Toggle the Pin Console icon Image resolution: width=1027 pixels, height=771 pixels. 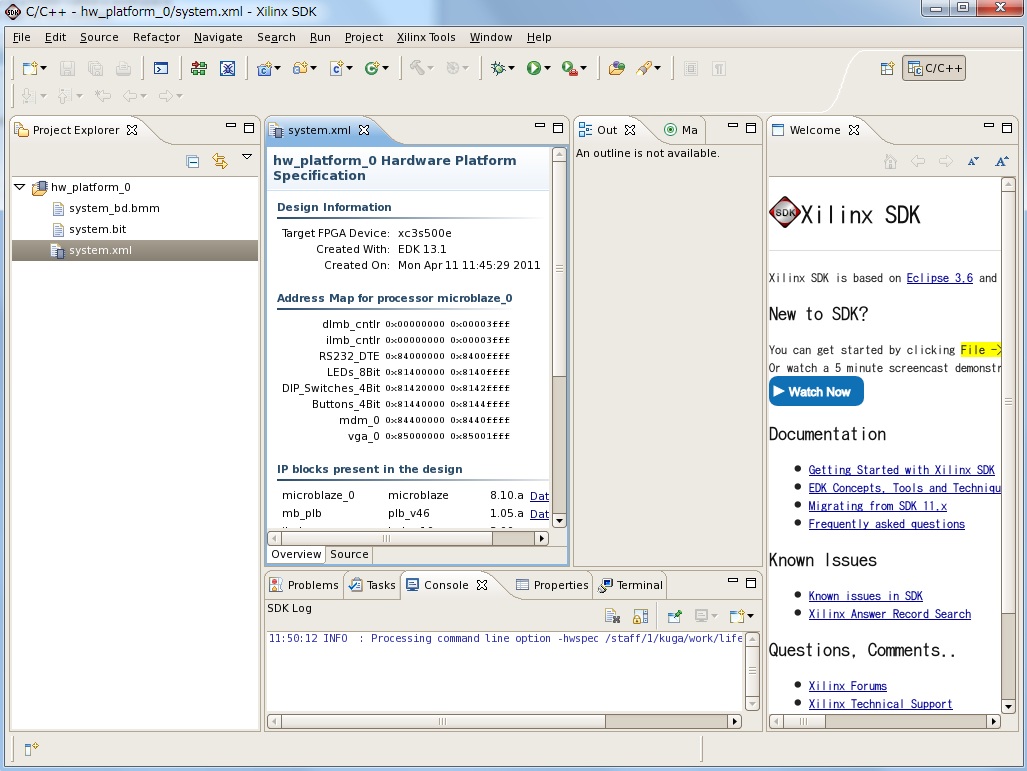coord(674,616)
